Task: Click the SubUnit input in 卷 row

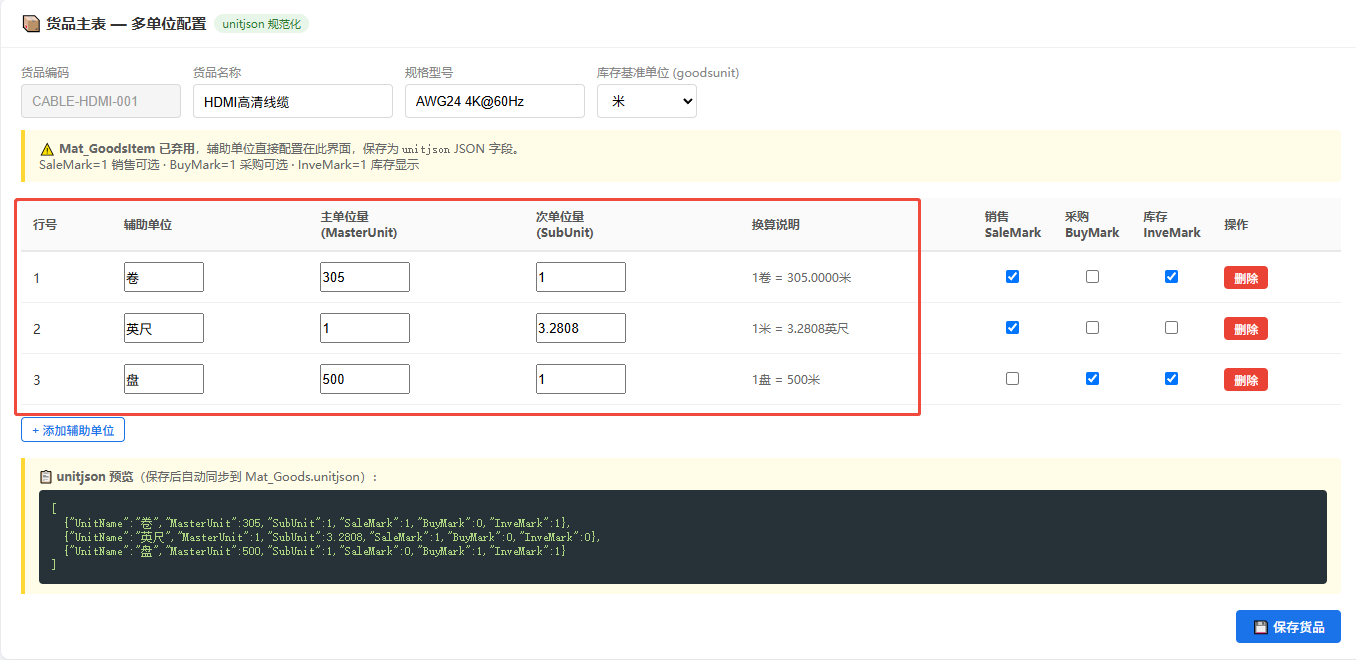Action: [581, 277]
